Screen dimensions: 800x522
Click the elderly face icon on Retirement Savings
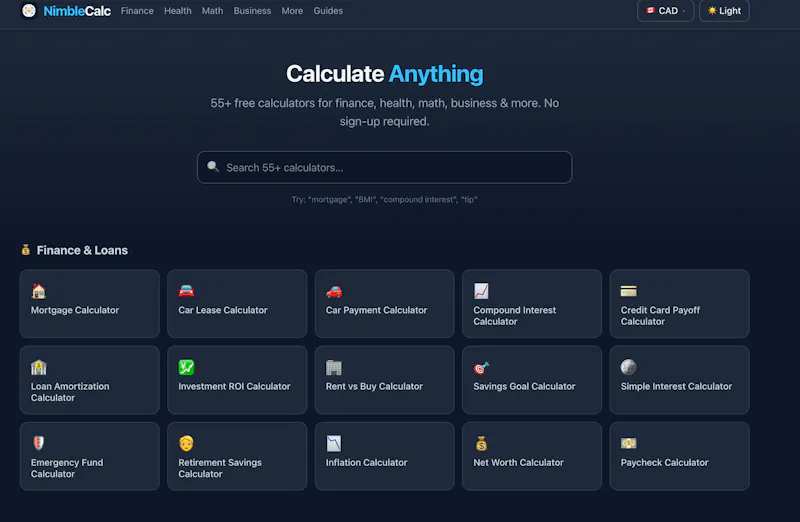point(186,443)
